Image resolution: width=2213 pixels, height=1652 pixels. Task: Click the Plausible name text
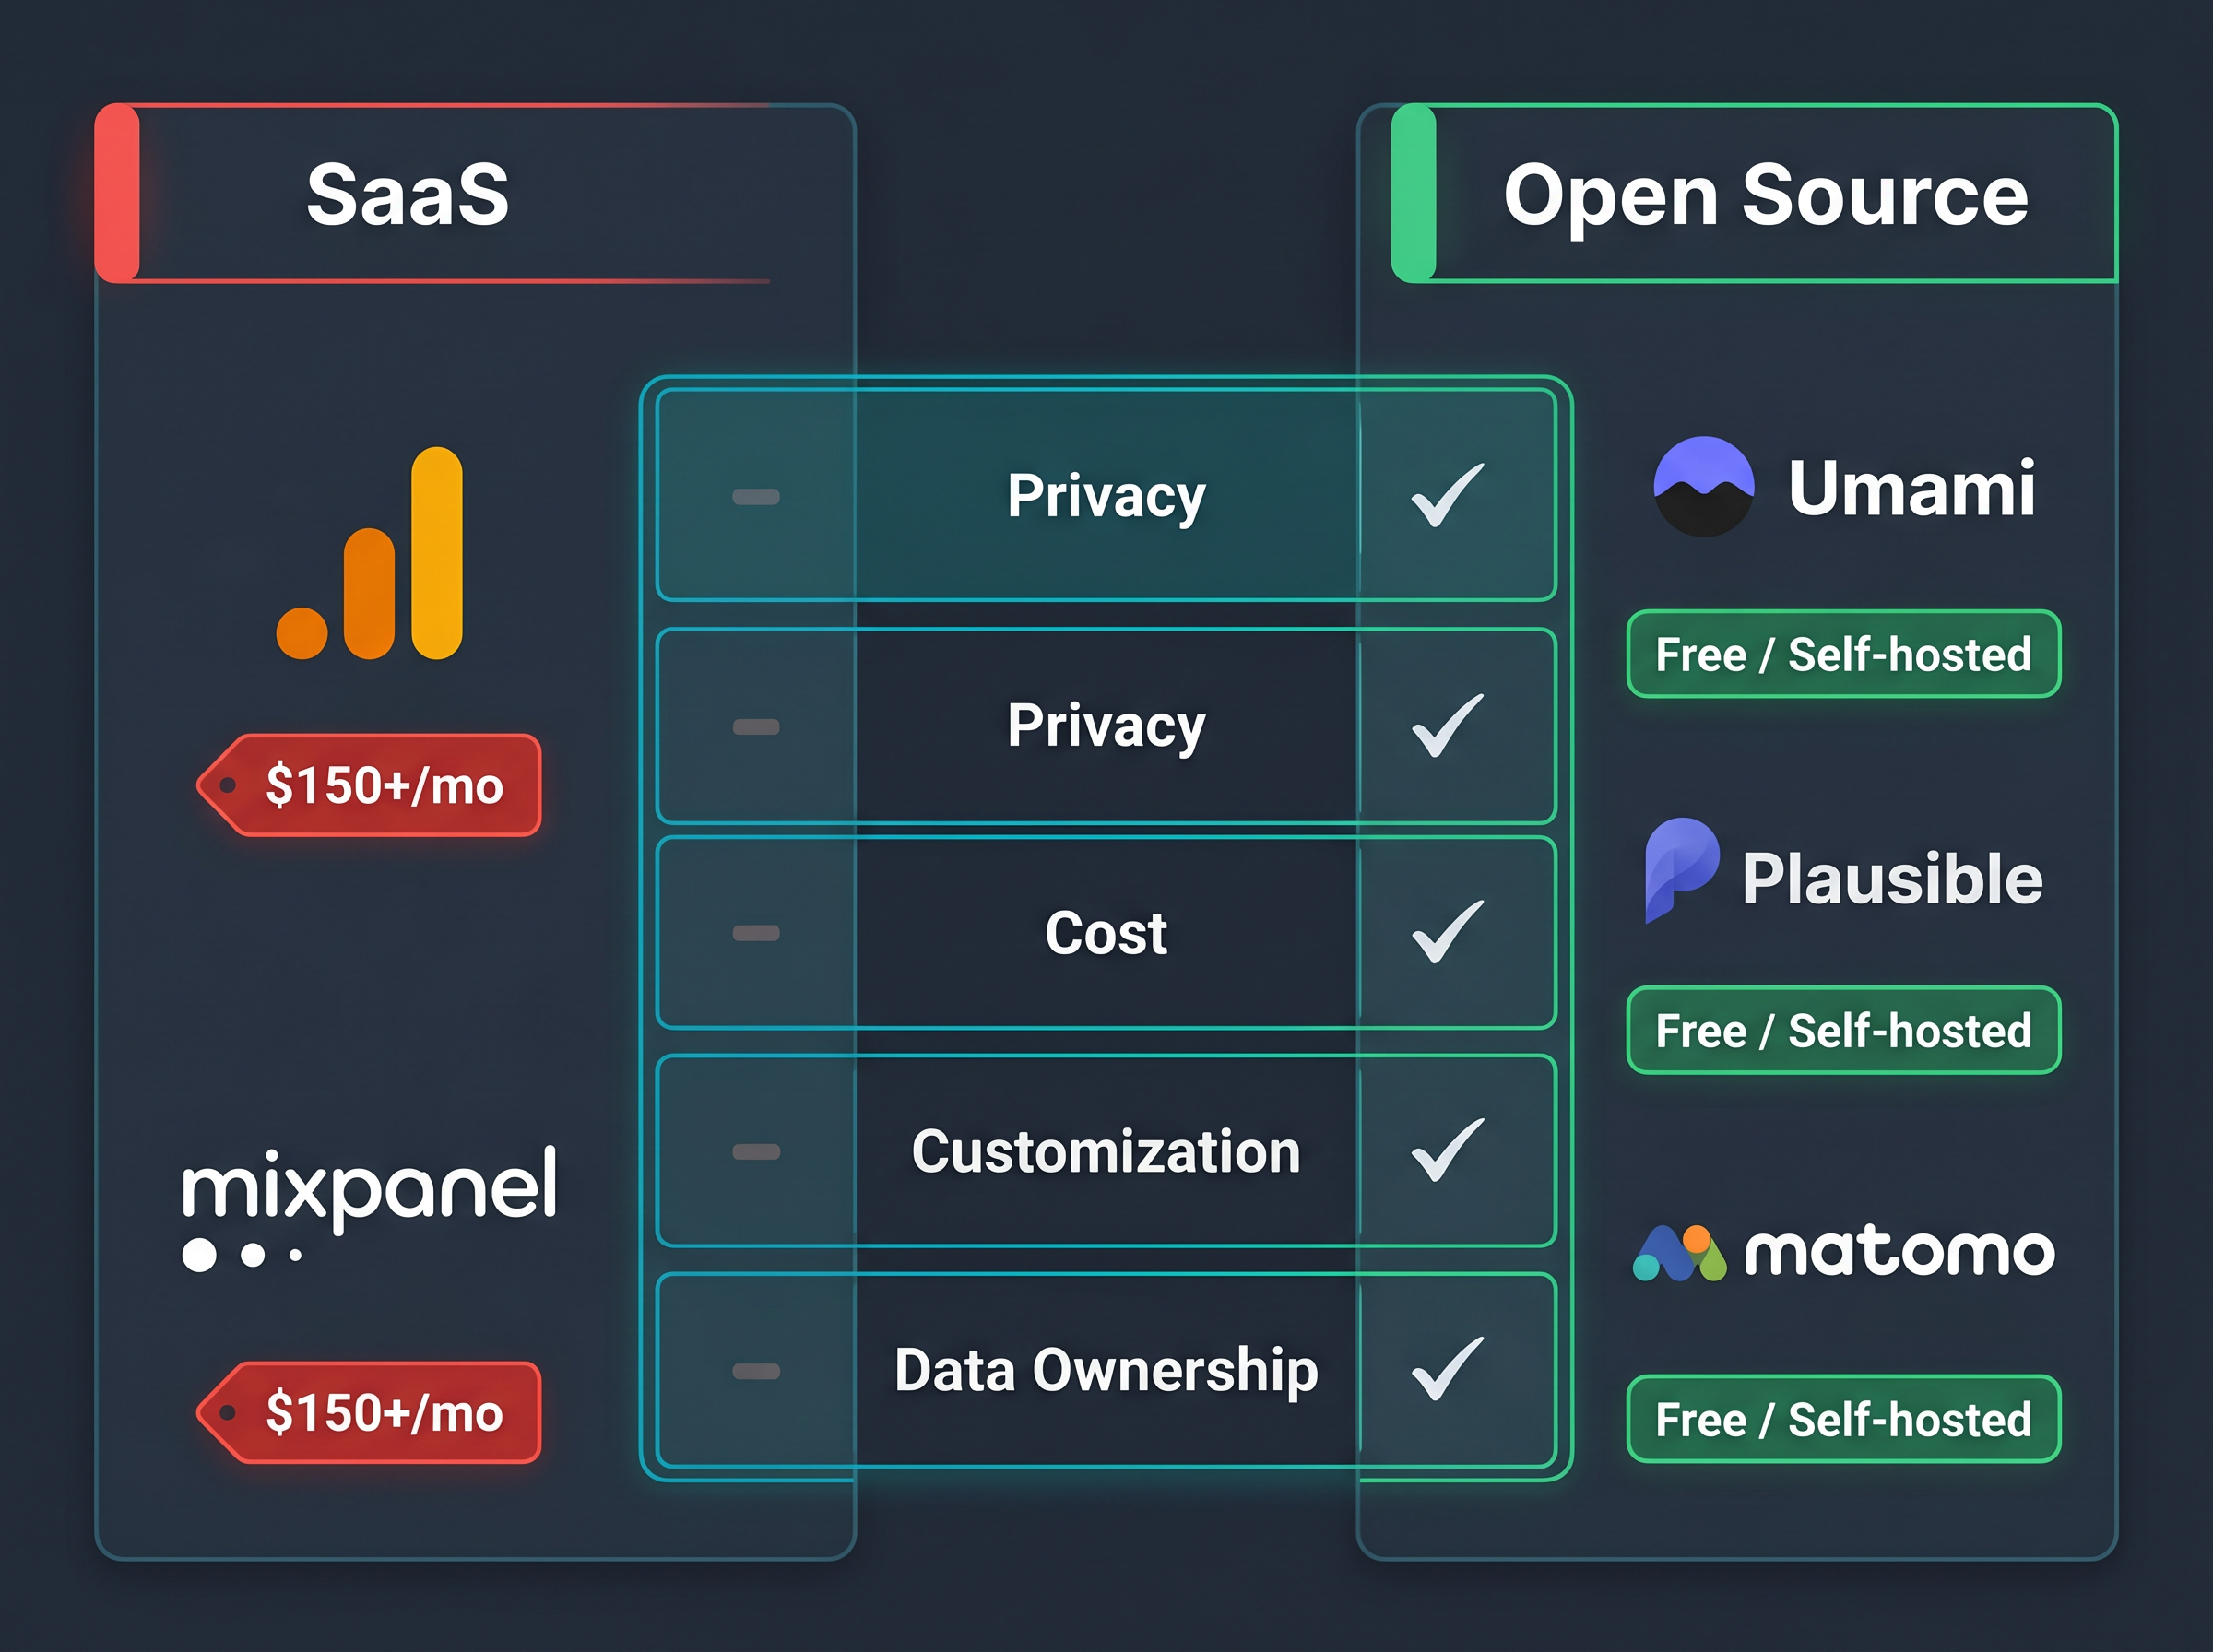click(x=1892, y=878)
